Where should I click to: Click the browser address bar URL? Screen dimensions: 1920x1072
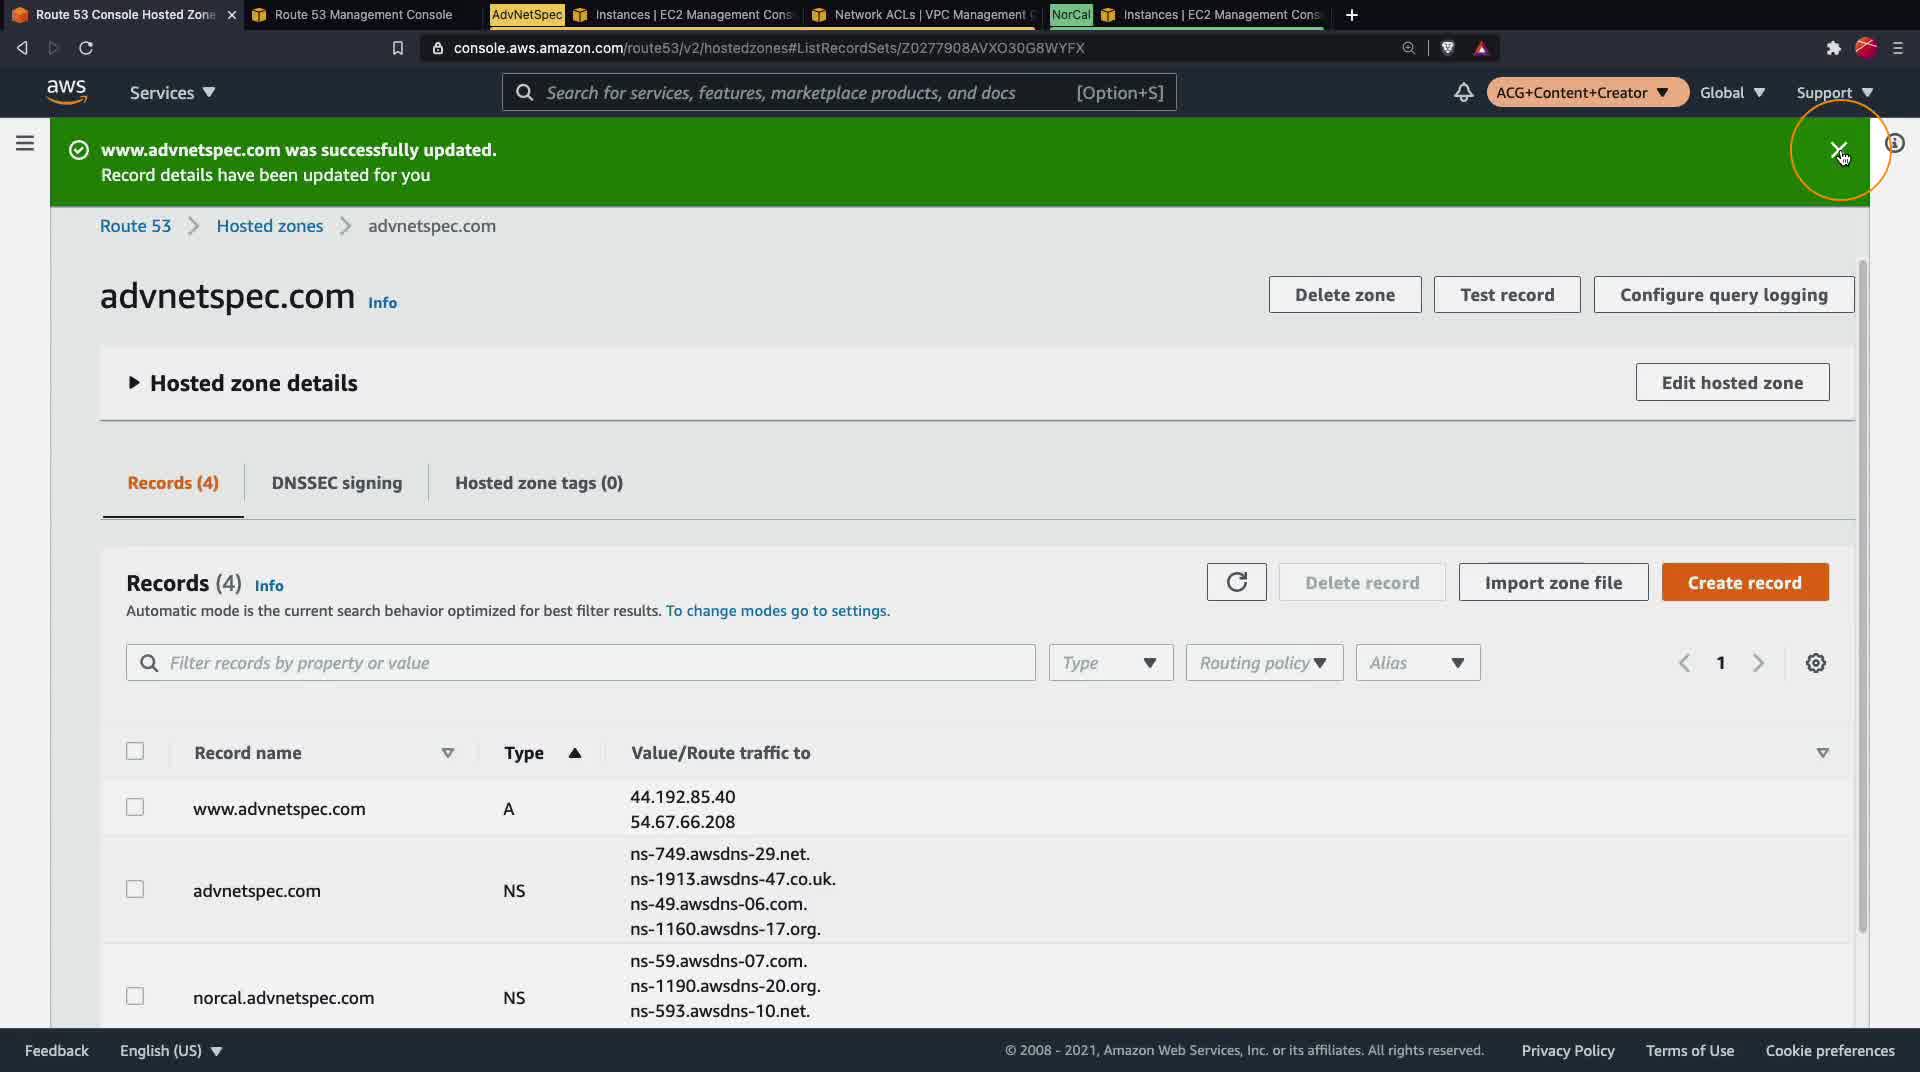[768, 48]
